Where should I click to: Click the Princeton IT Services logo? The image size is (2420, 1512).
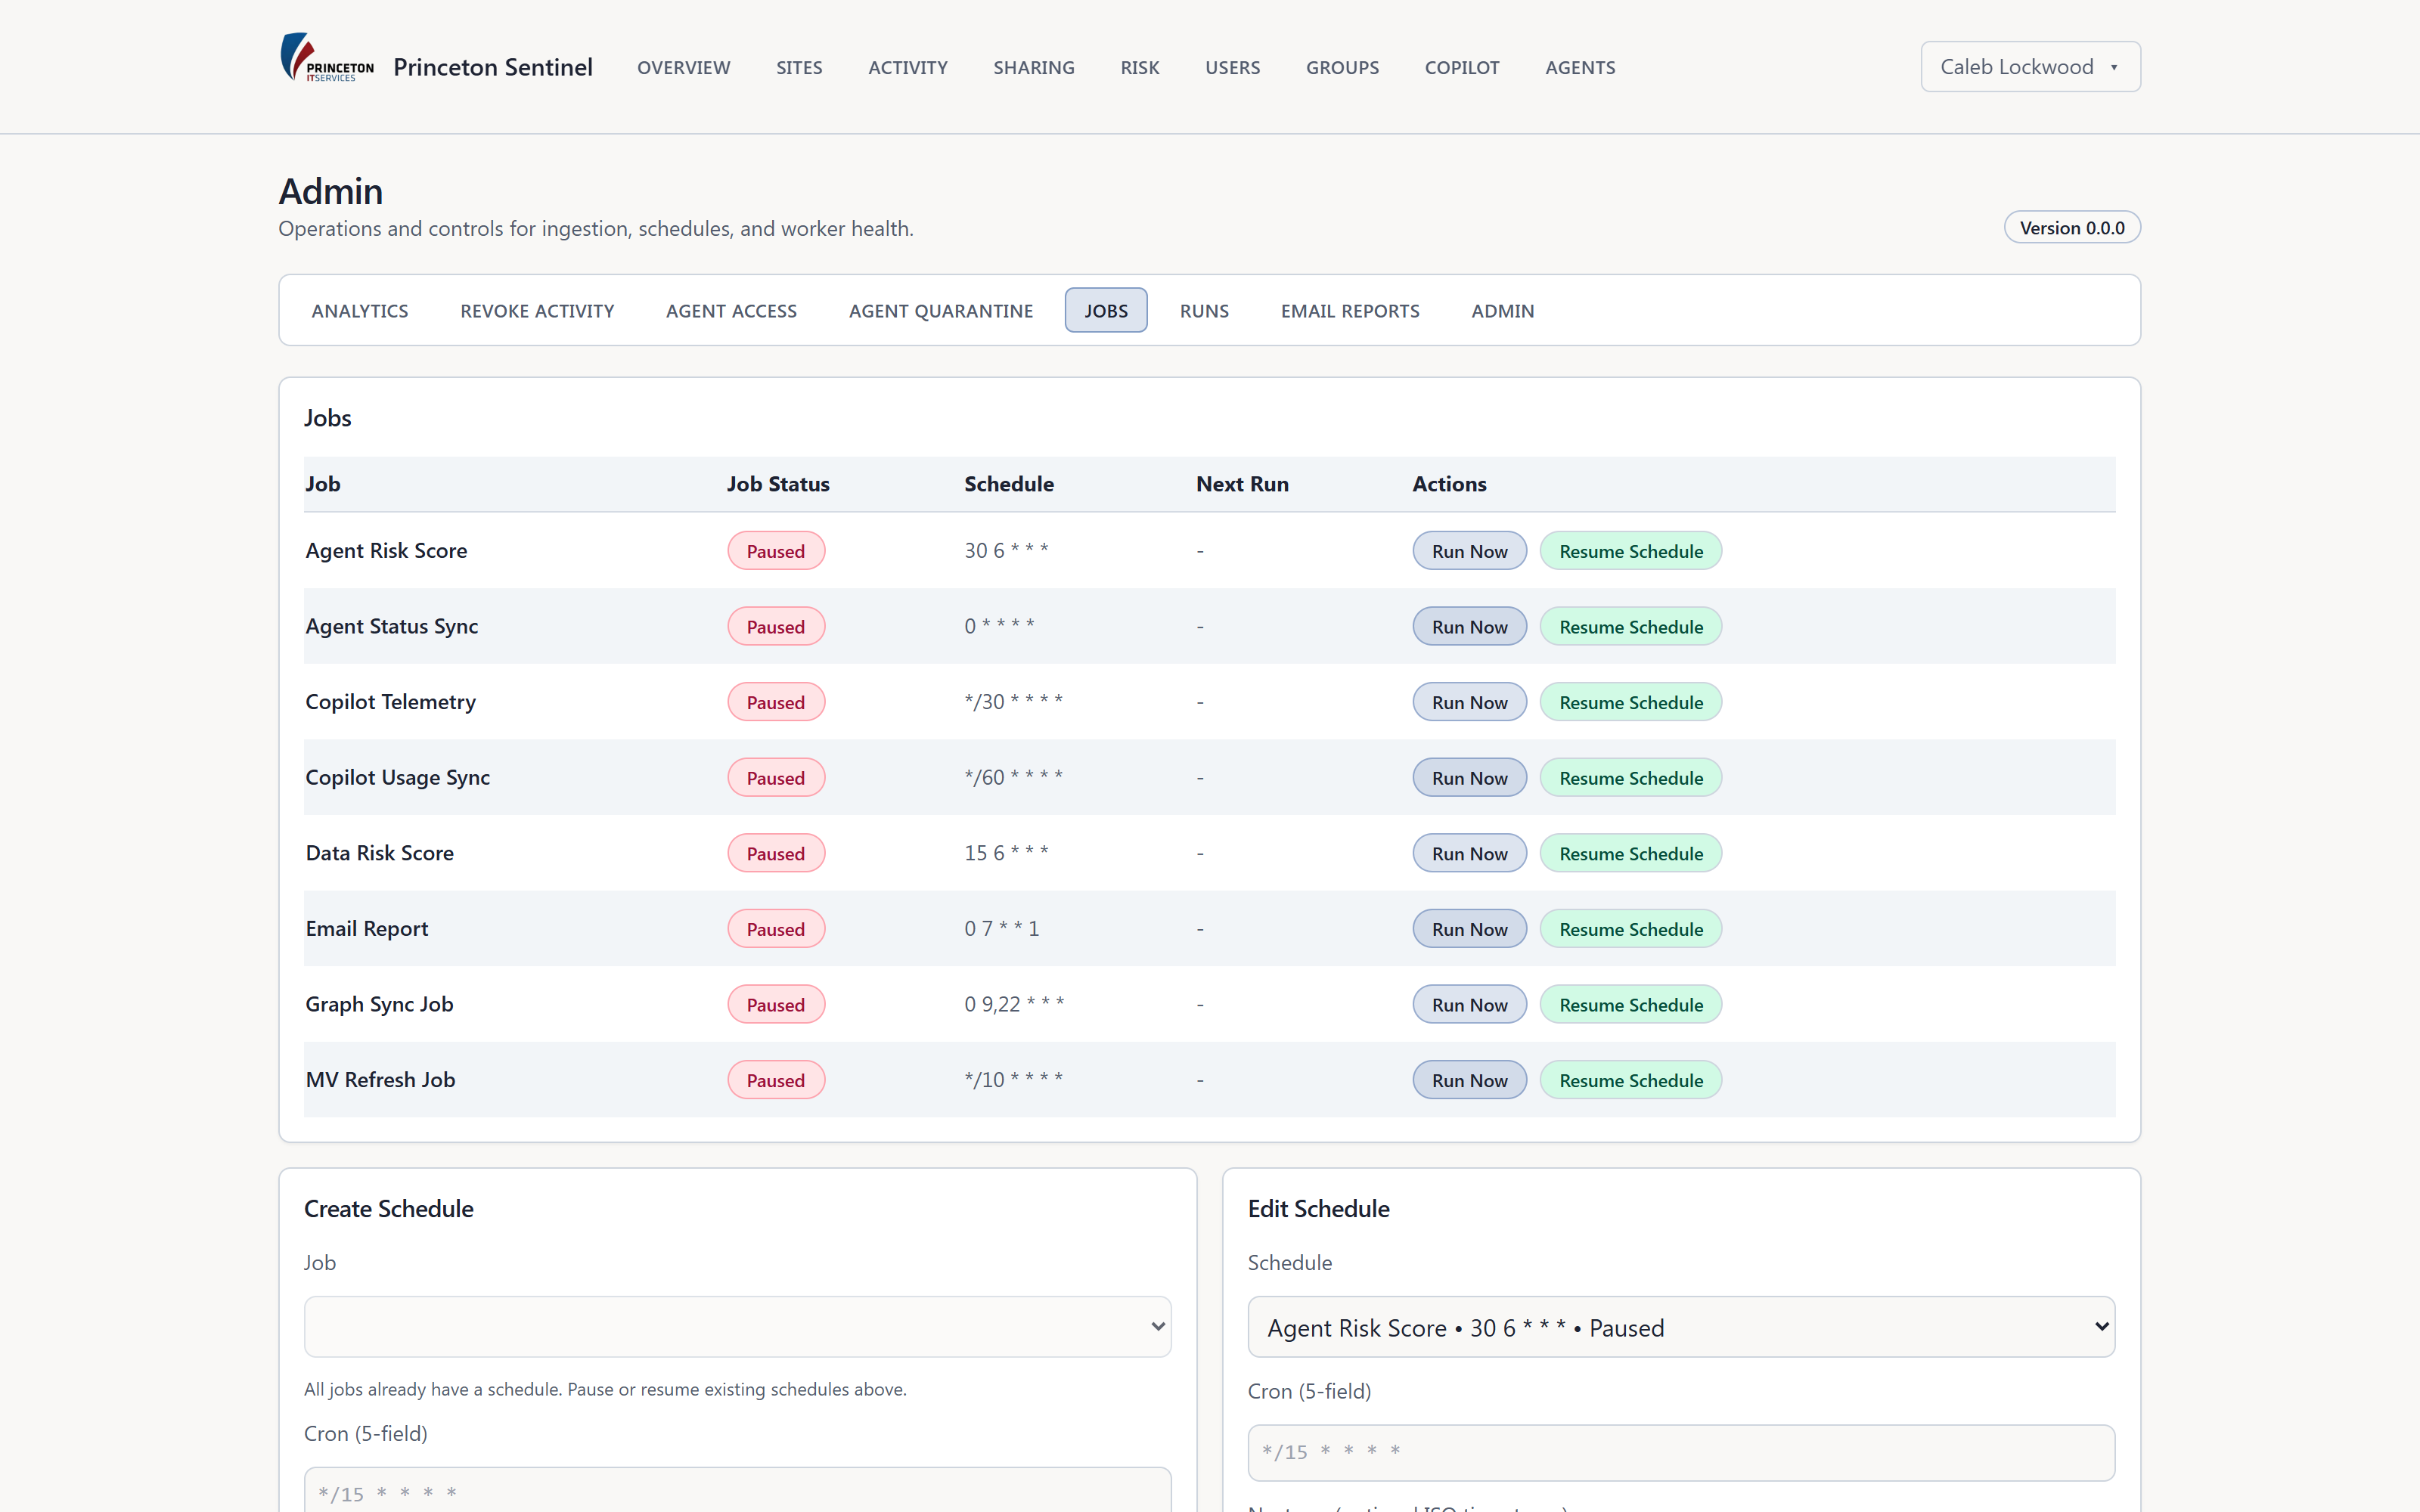tap(326, 58)
